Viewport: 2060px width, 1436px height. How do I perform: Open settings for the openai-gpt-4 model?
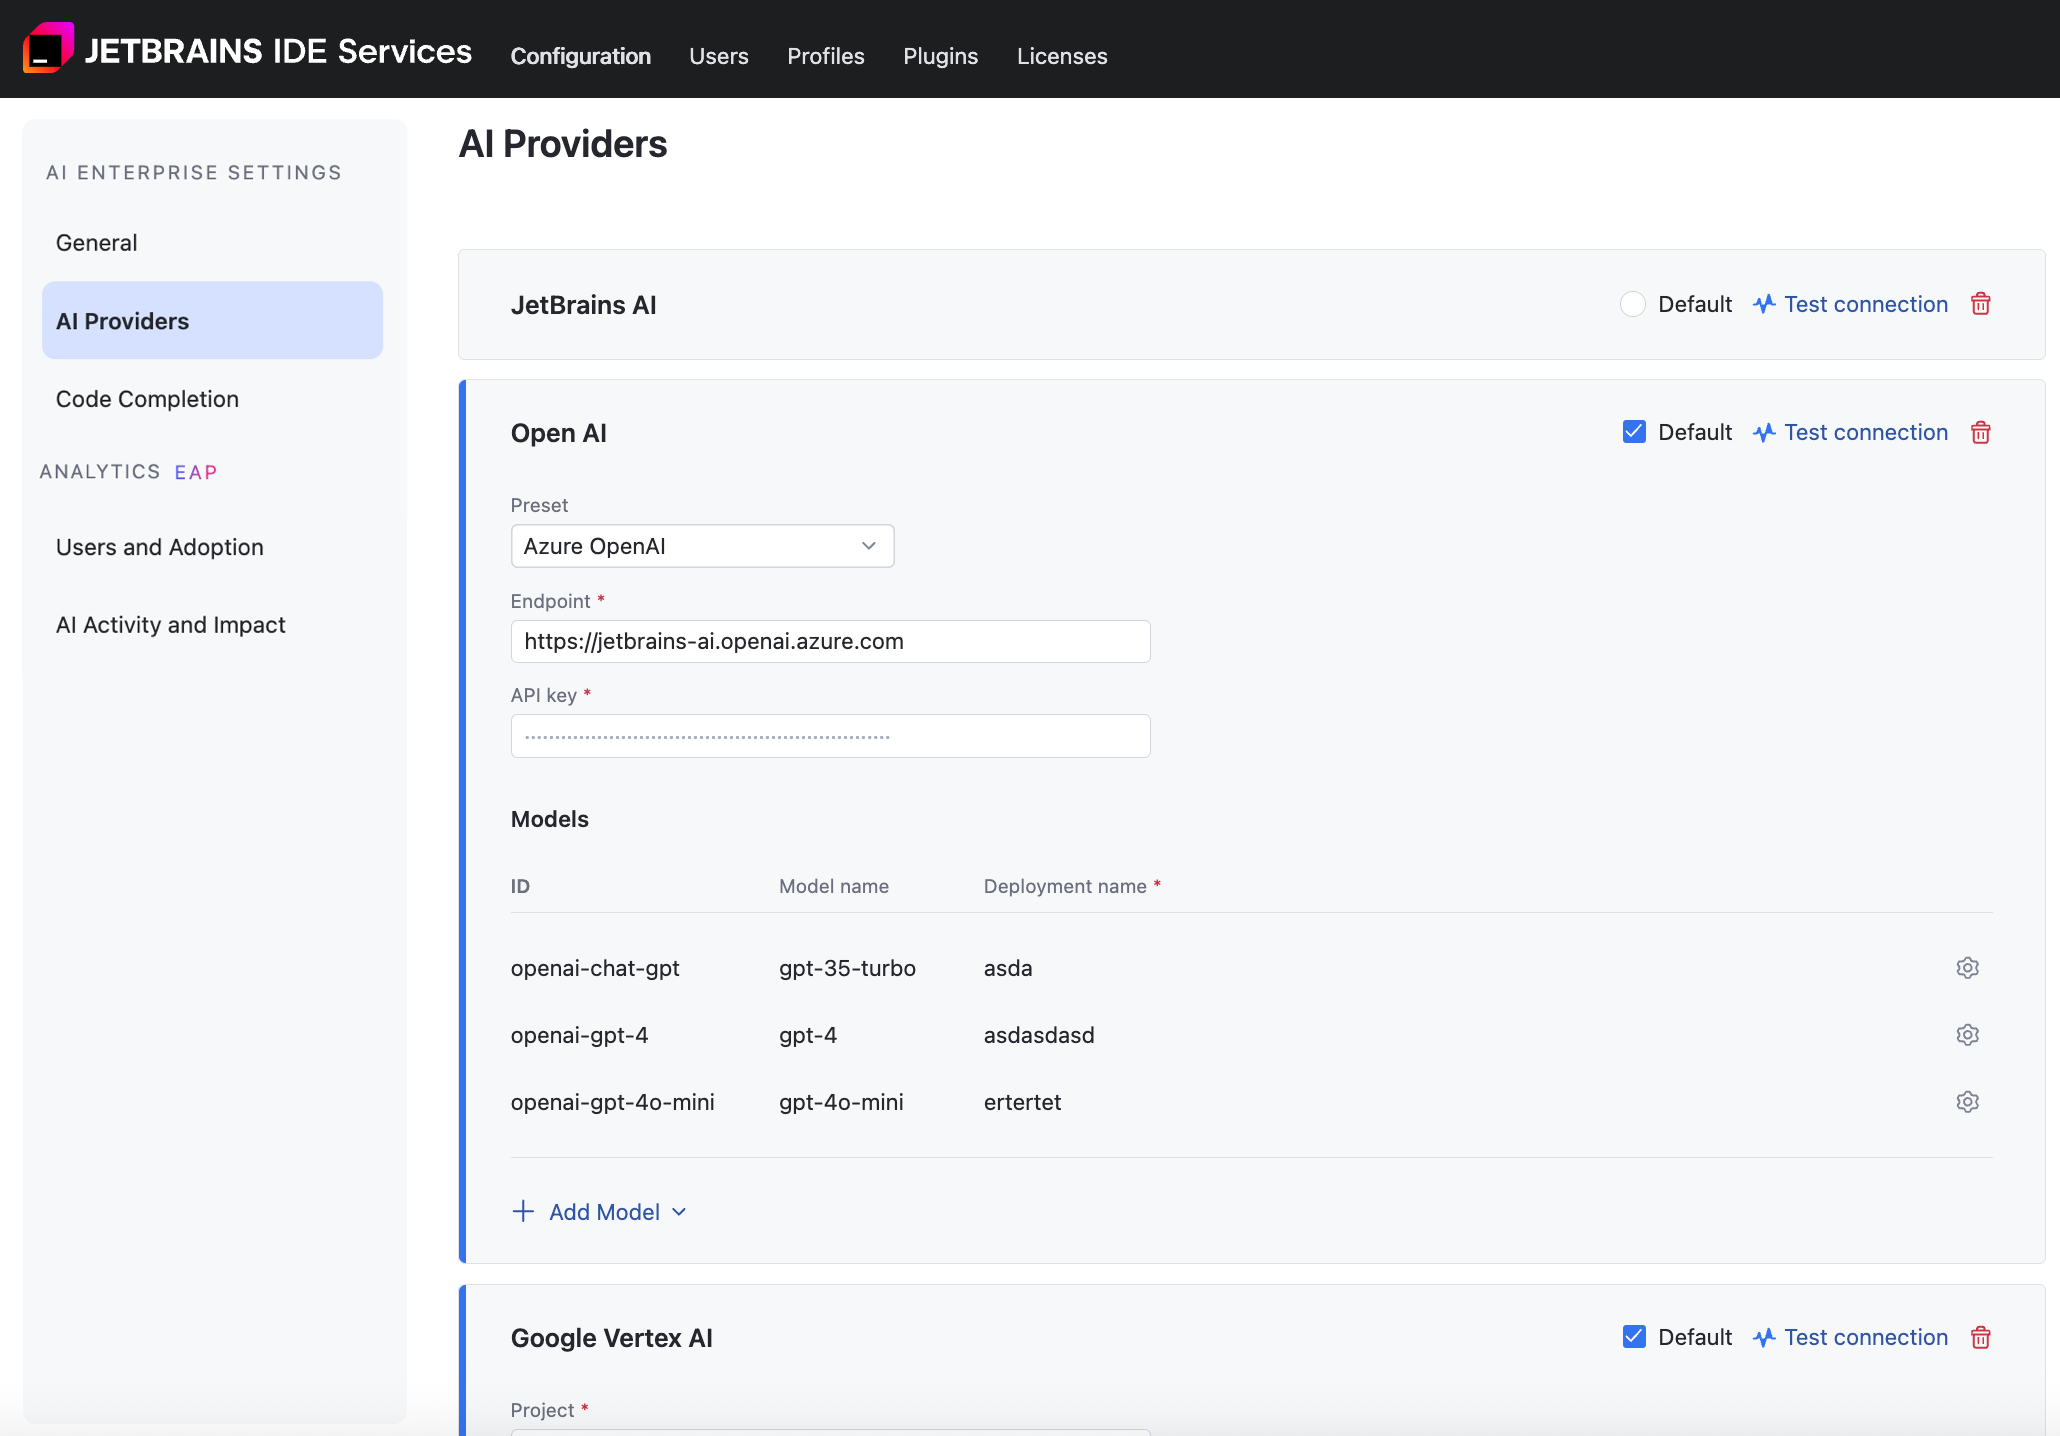1967,1035
